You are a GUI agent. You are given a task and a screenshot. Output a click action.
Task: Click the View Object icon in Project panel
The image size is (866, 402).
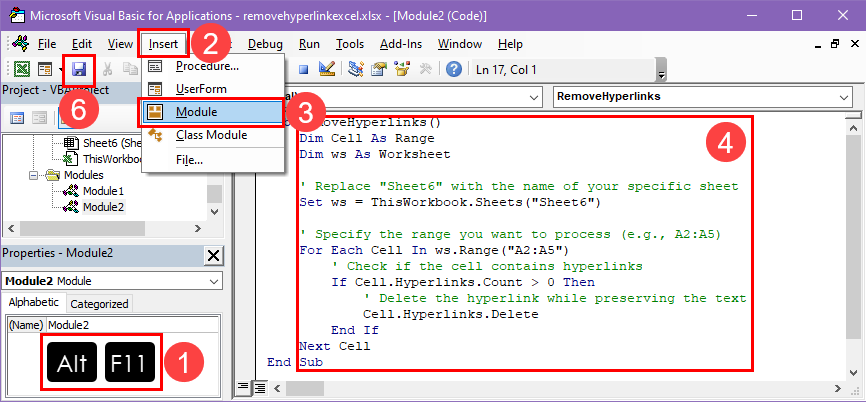tap(39, 118)
